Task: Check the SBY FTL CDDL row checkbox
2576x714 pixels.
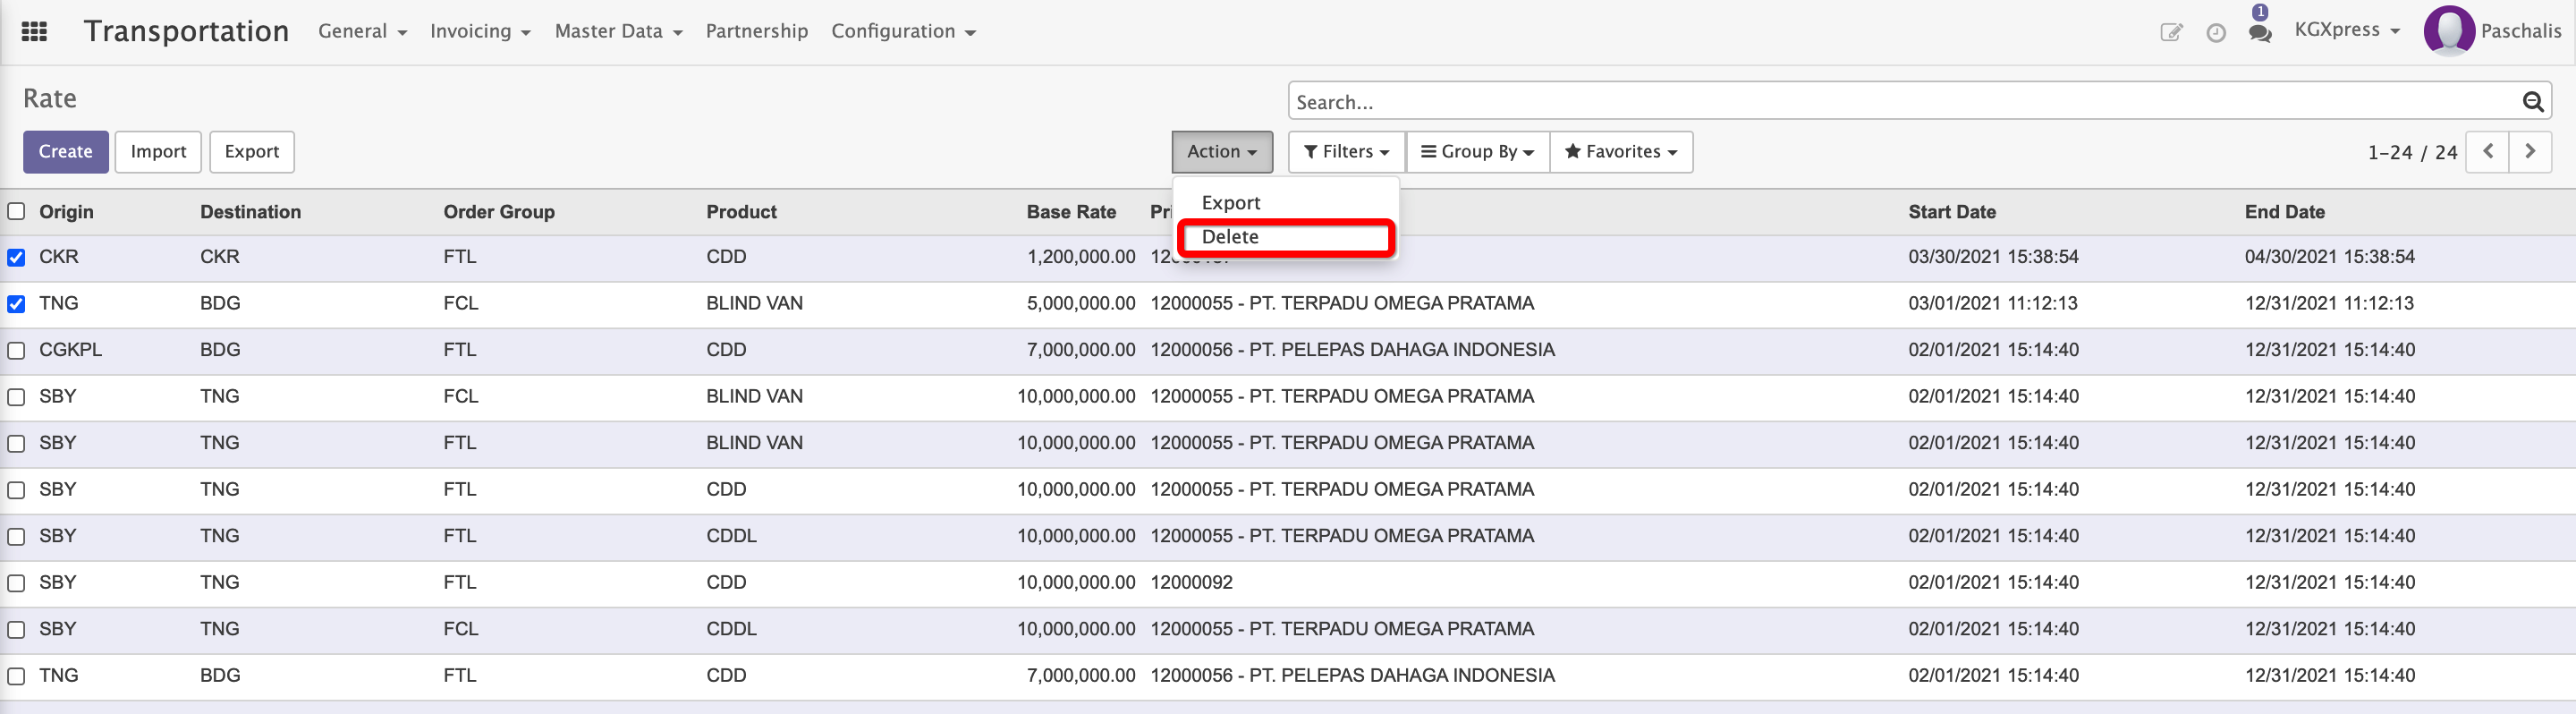Action: click(x=16, y=537)
